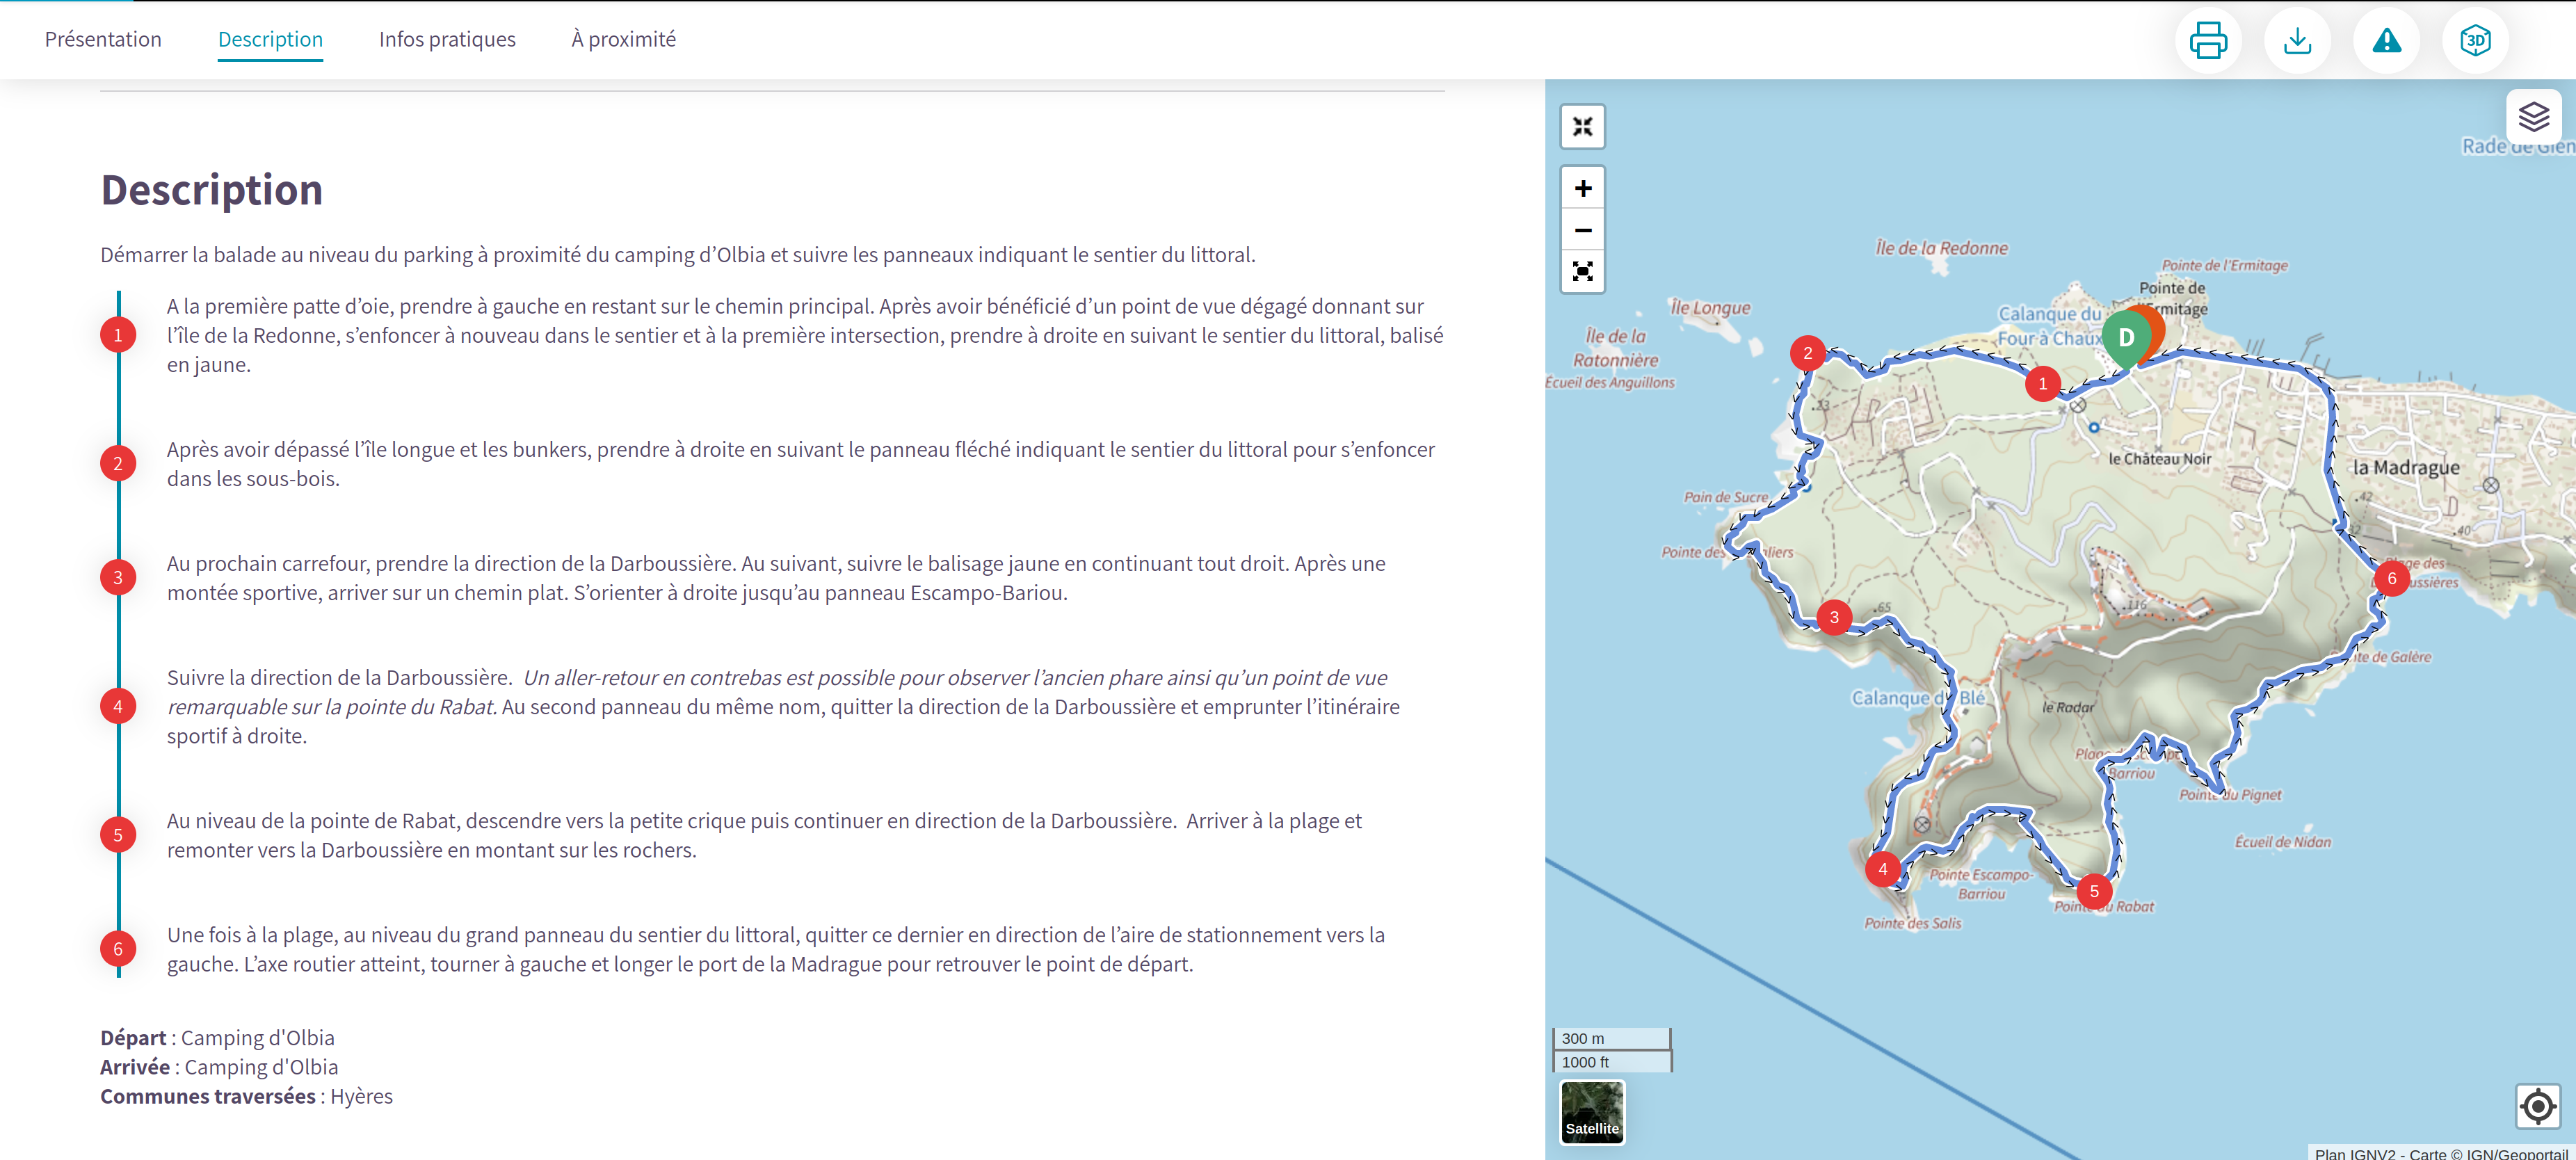Select map waypoint marker 1
This screenshot has height=1160, width=2576.
coord(2043,383)
